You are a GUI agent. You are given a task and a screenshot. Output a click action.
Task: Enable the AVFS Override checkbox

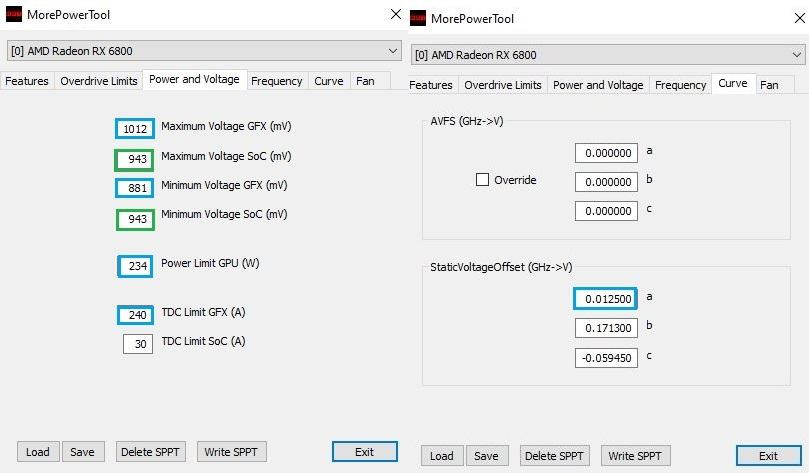point(482,180)
